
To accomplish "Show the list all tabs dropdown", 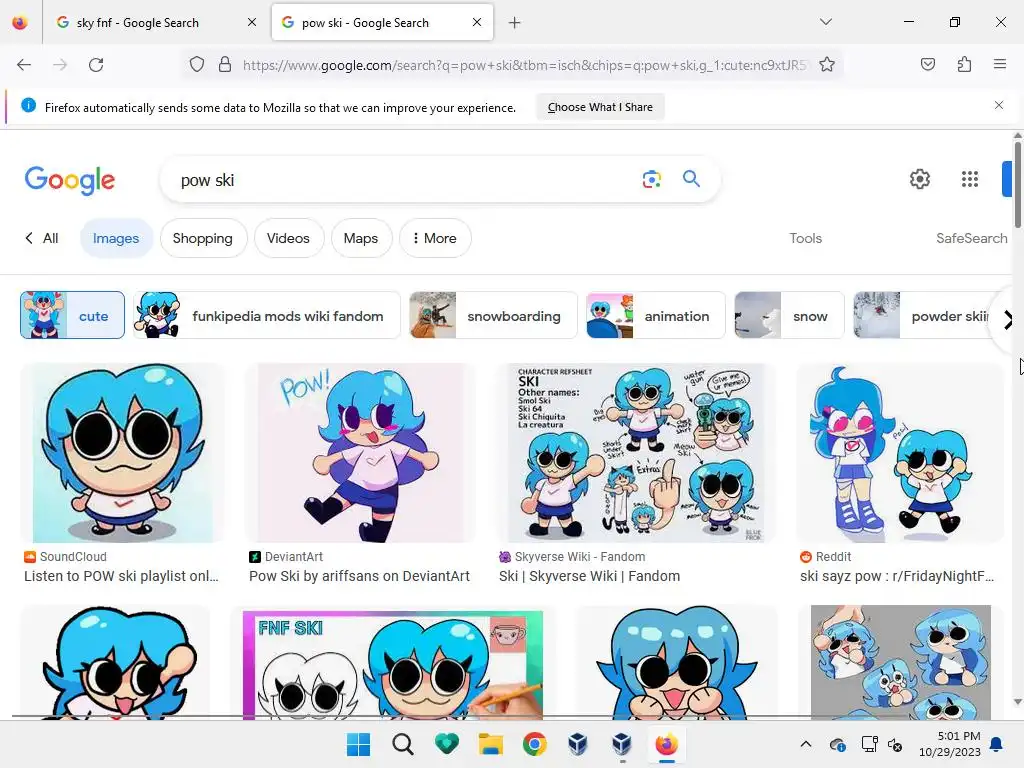I will click(826, 22).
